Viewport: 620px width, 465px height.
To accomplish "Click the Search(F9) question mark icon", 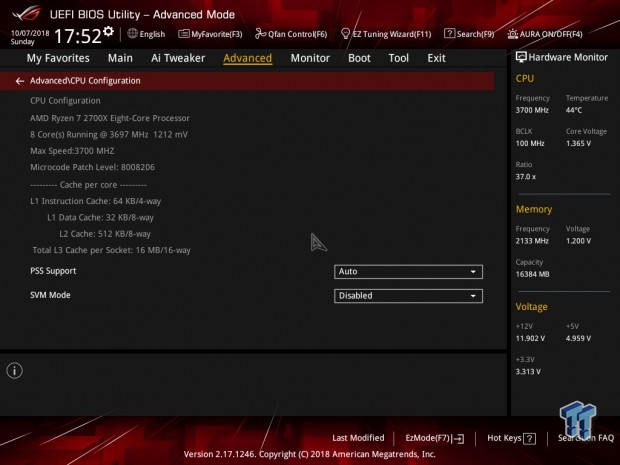I will (x=449, y=33).
